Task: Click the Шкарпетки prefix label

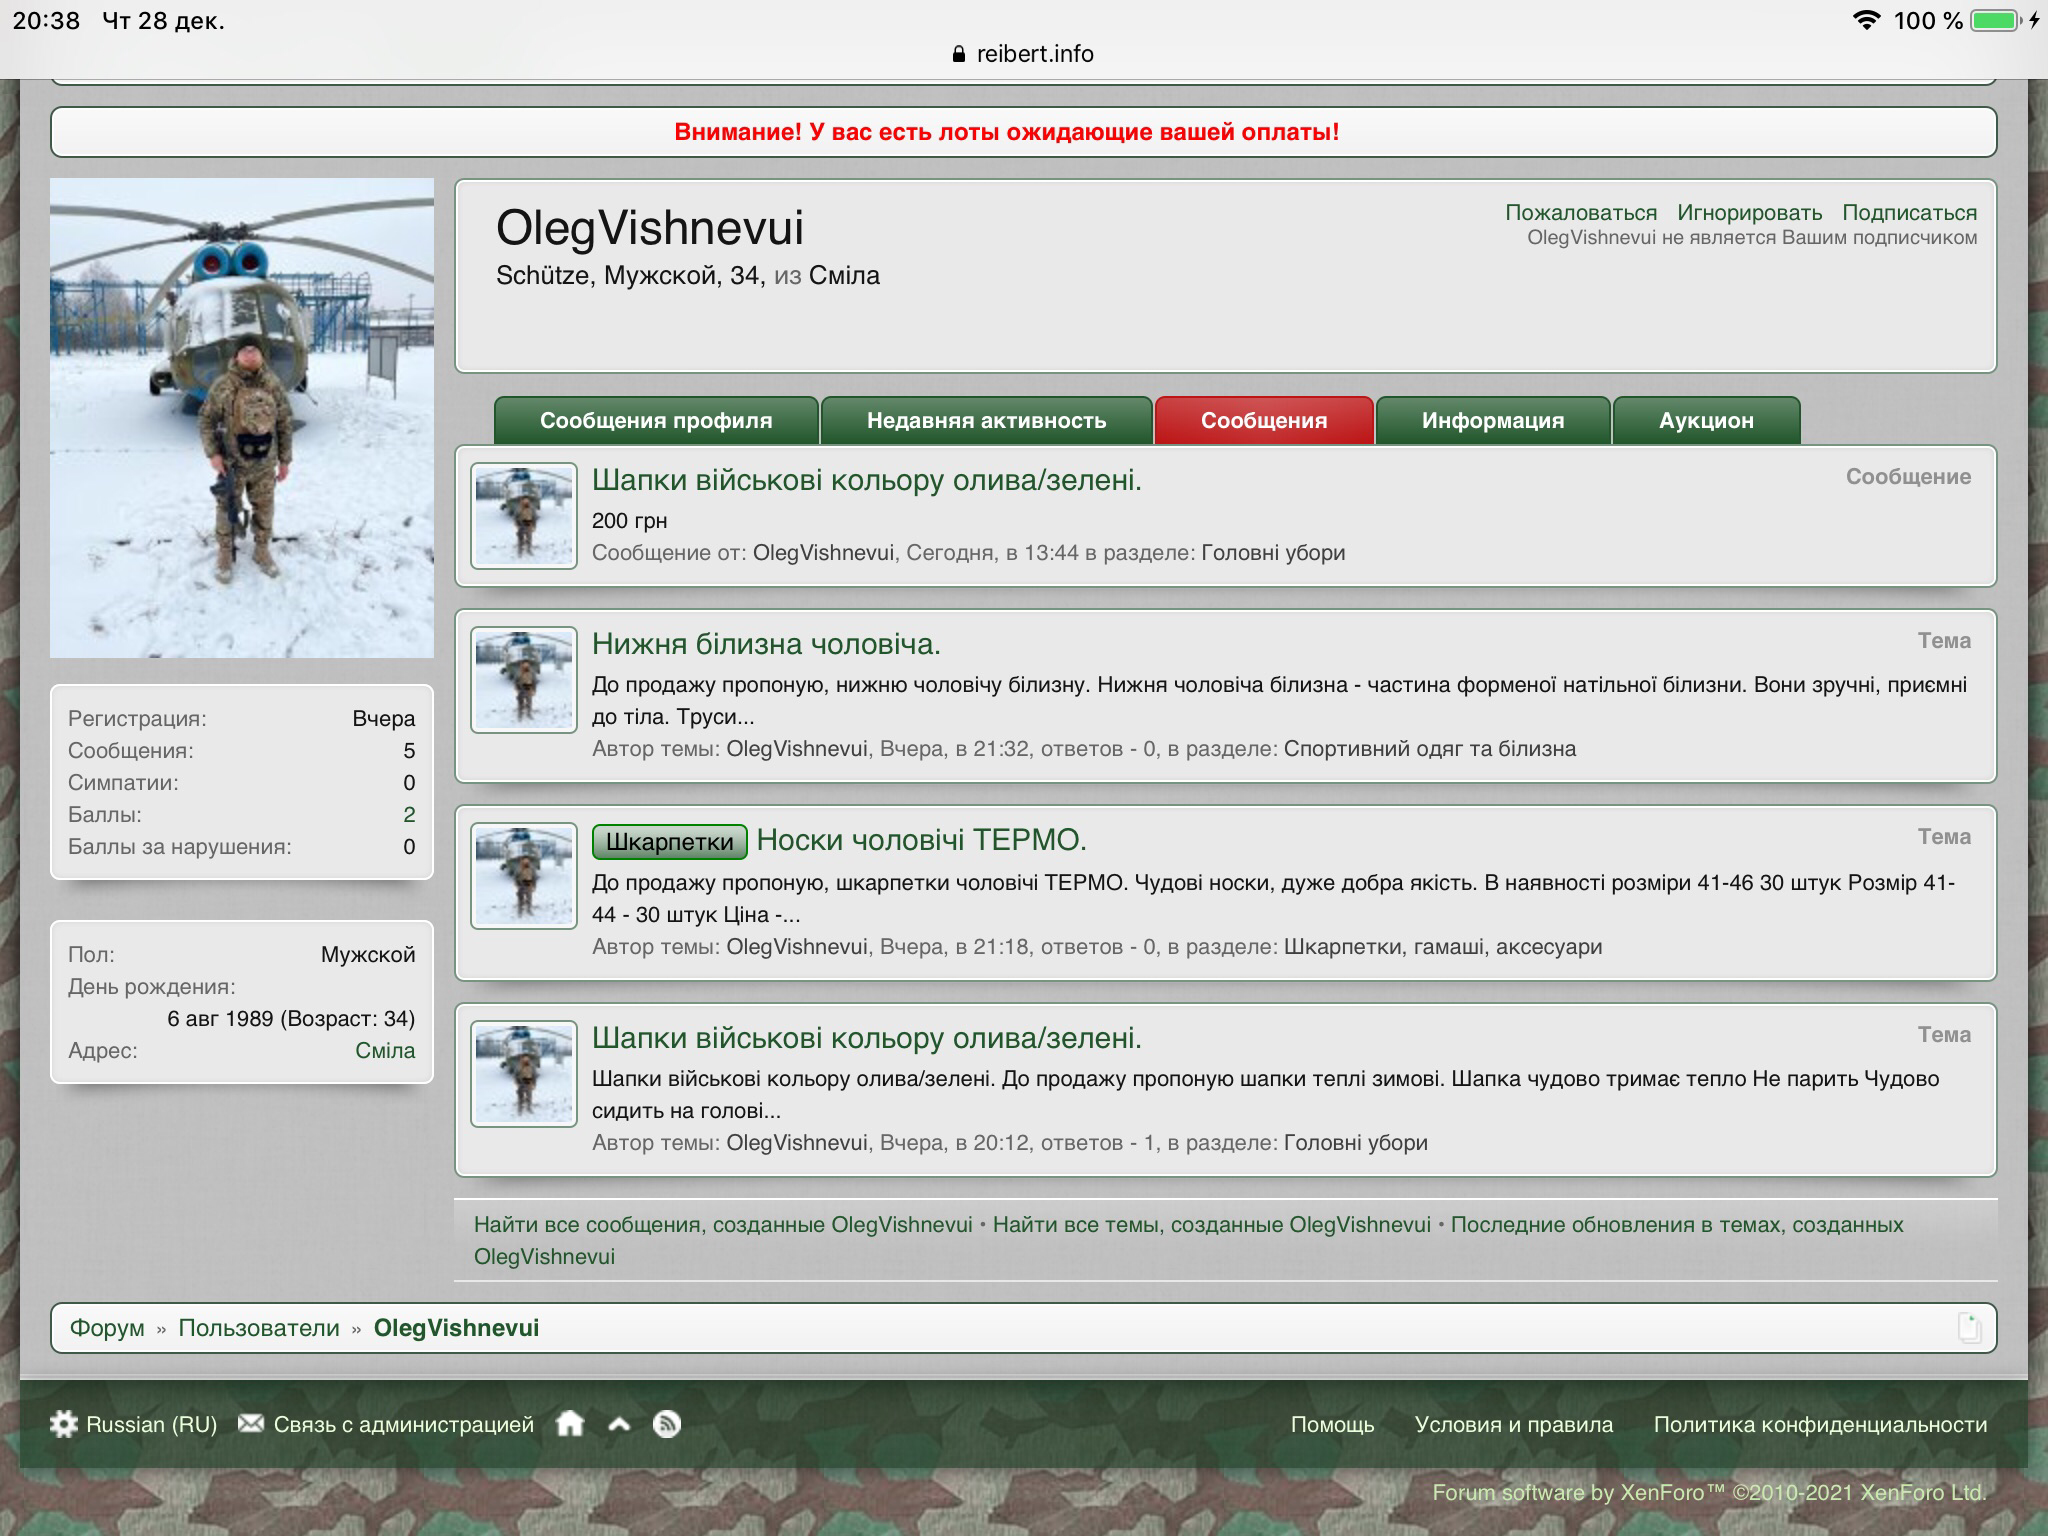Action: click(x=669, y=842)
